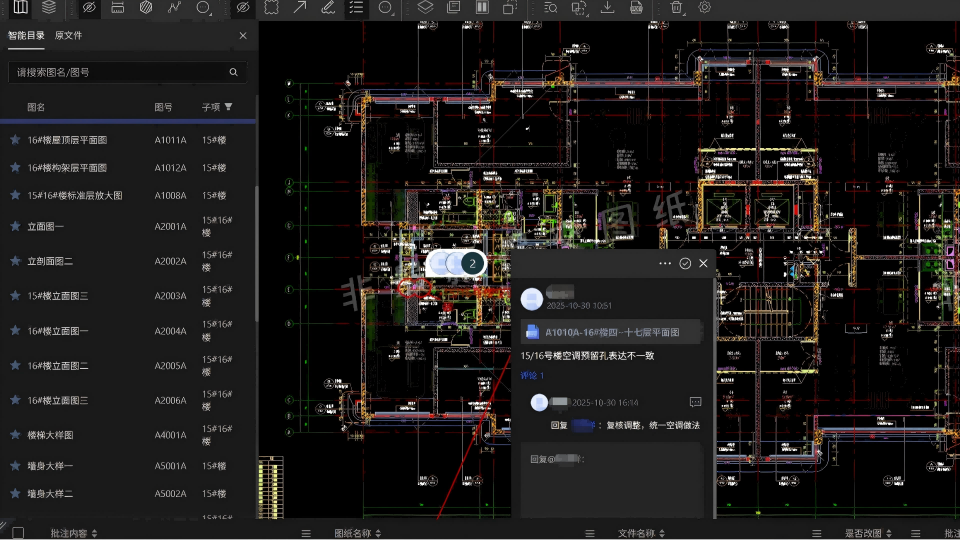Open the comment's three-dot more menu
This screenshot has height=540, width=960.
[x=665, y=263]
